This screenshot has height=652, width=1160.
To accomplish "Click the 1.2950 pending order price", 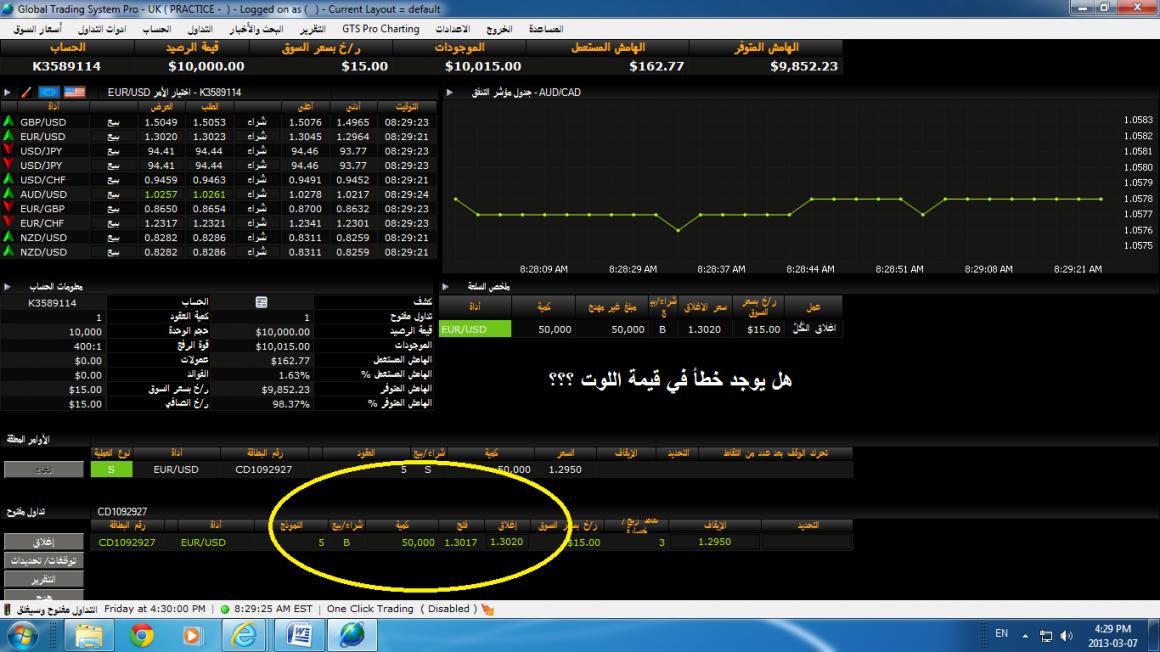I will 565,469.
